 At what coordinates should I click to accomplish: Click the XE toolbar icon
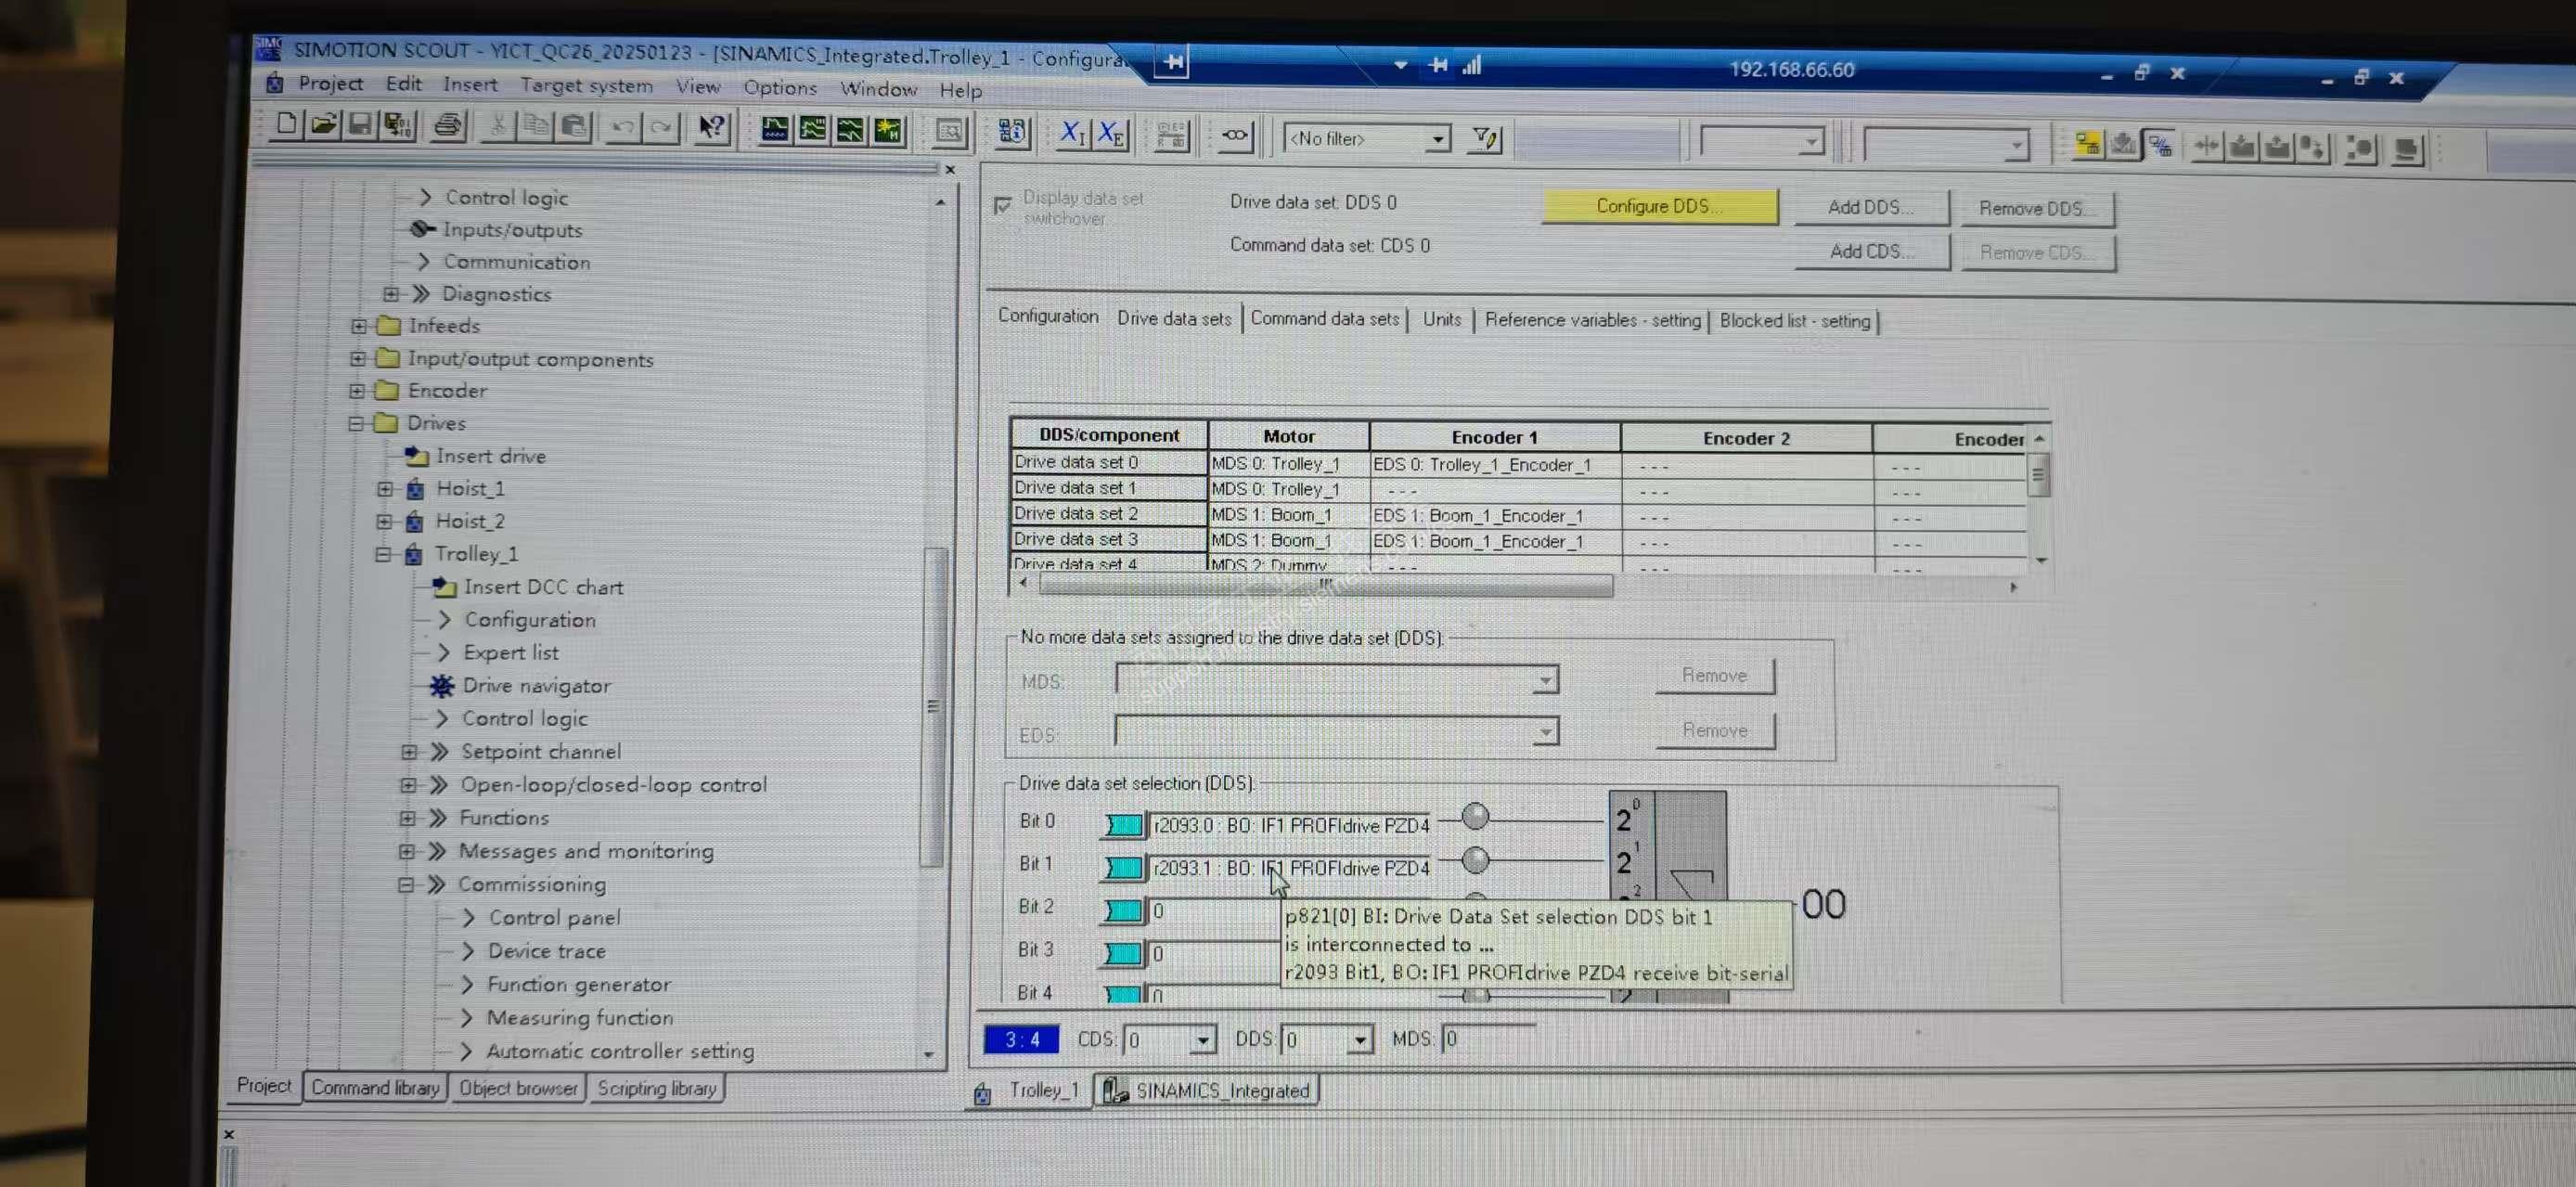pos(1111,134)
